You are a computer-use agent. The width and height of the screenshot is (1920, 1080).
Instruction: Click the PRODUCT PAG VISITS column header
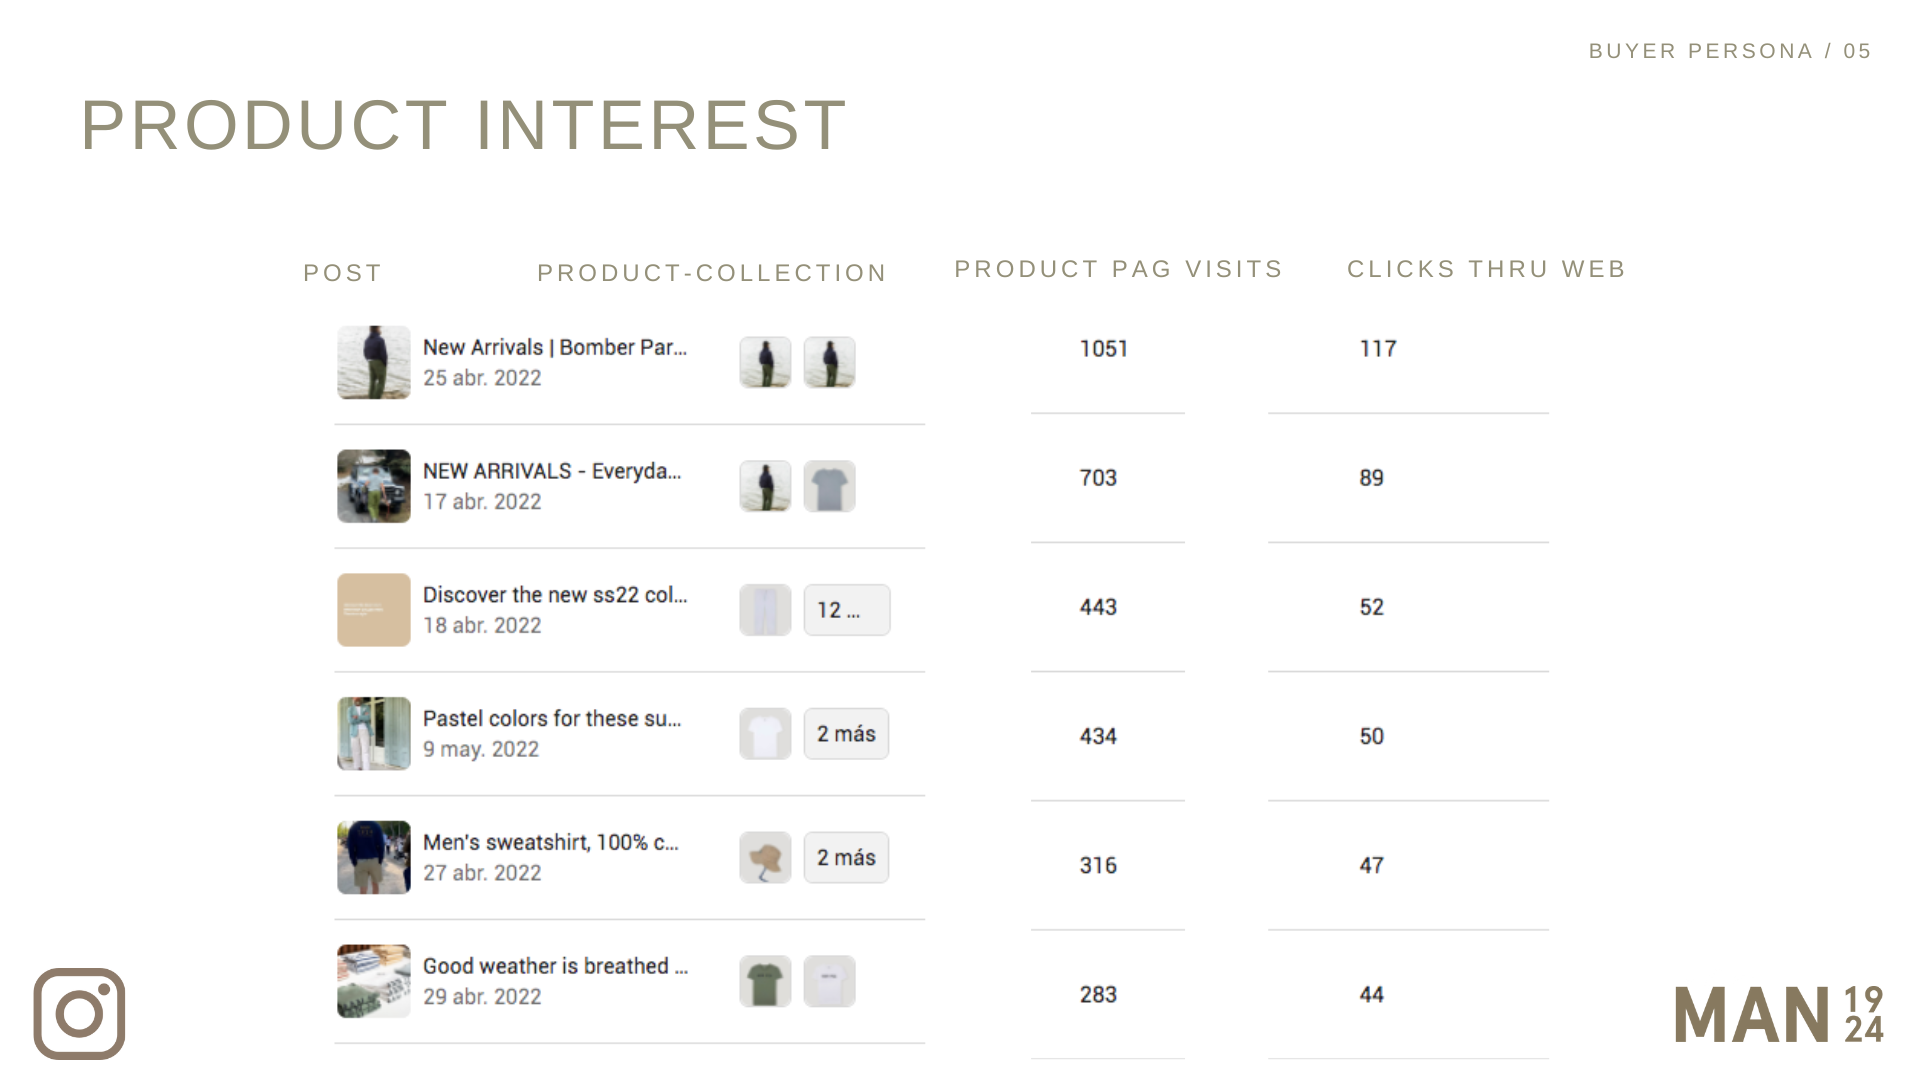(1118, 269)
